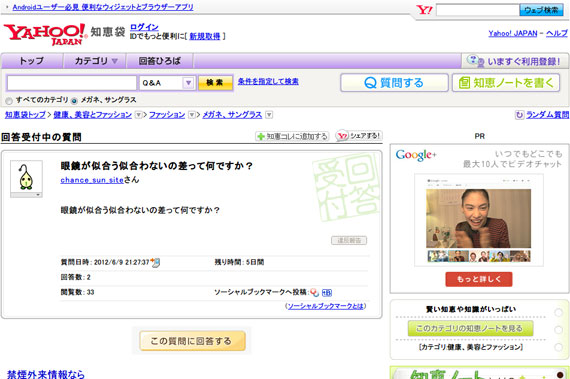Image resolution: width=570 pixels, height=379 pixels.
Task: Select the すべてのカテゴリ radio button
Action: pyautogui.click(x=9, y=101)
